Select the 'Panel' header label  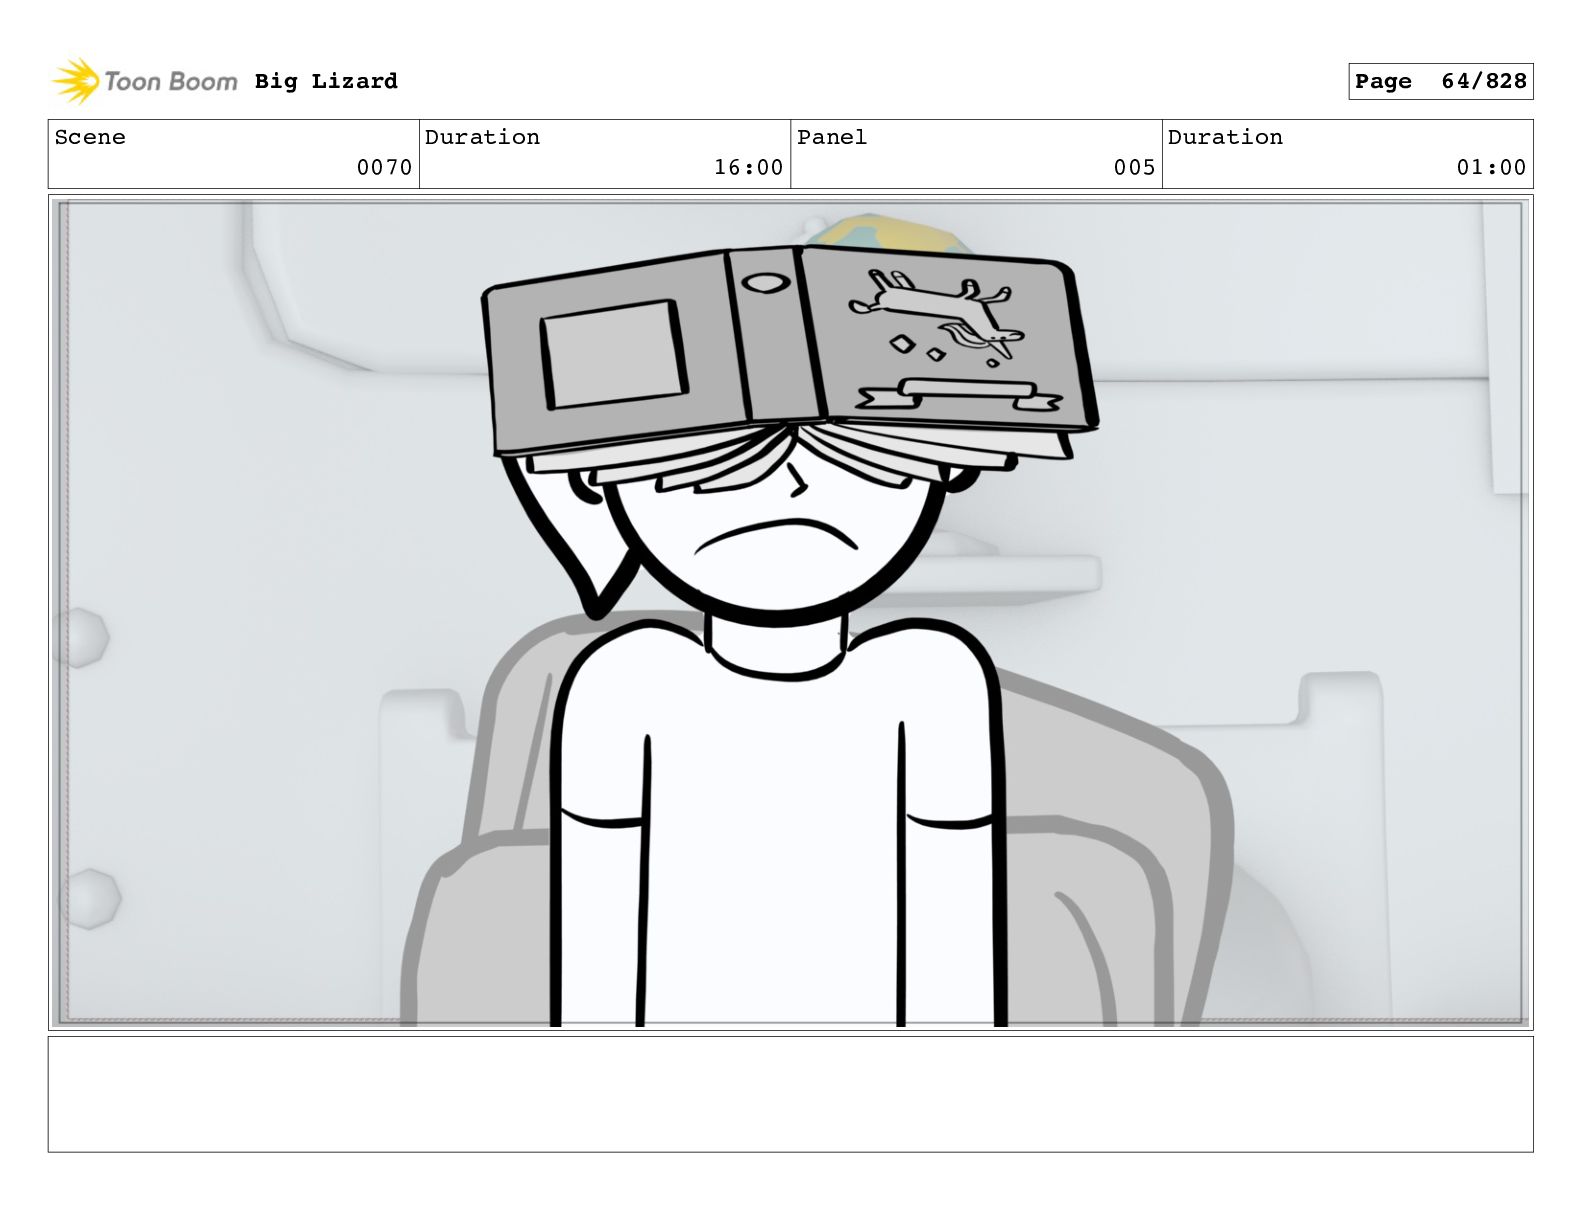[x=832, y=137]
